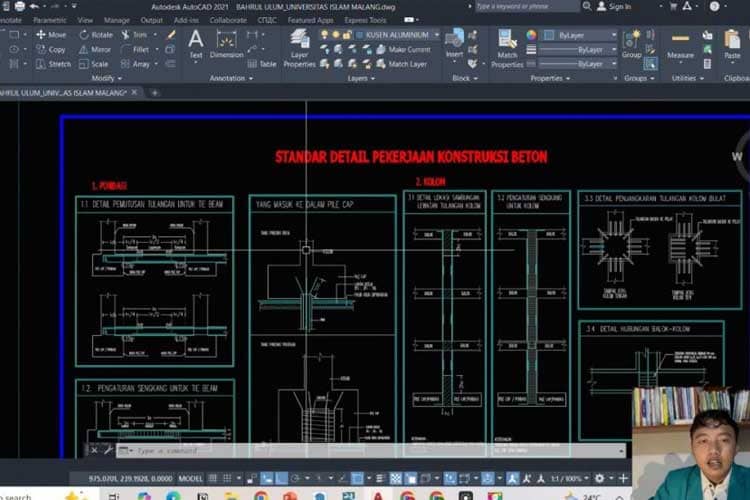Viewport: 750px width, 500px height.
Task: Open the View ribbon tab
Action: [x=85, y=20]
